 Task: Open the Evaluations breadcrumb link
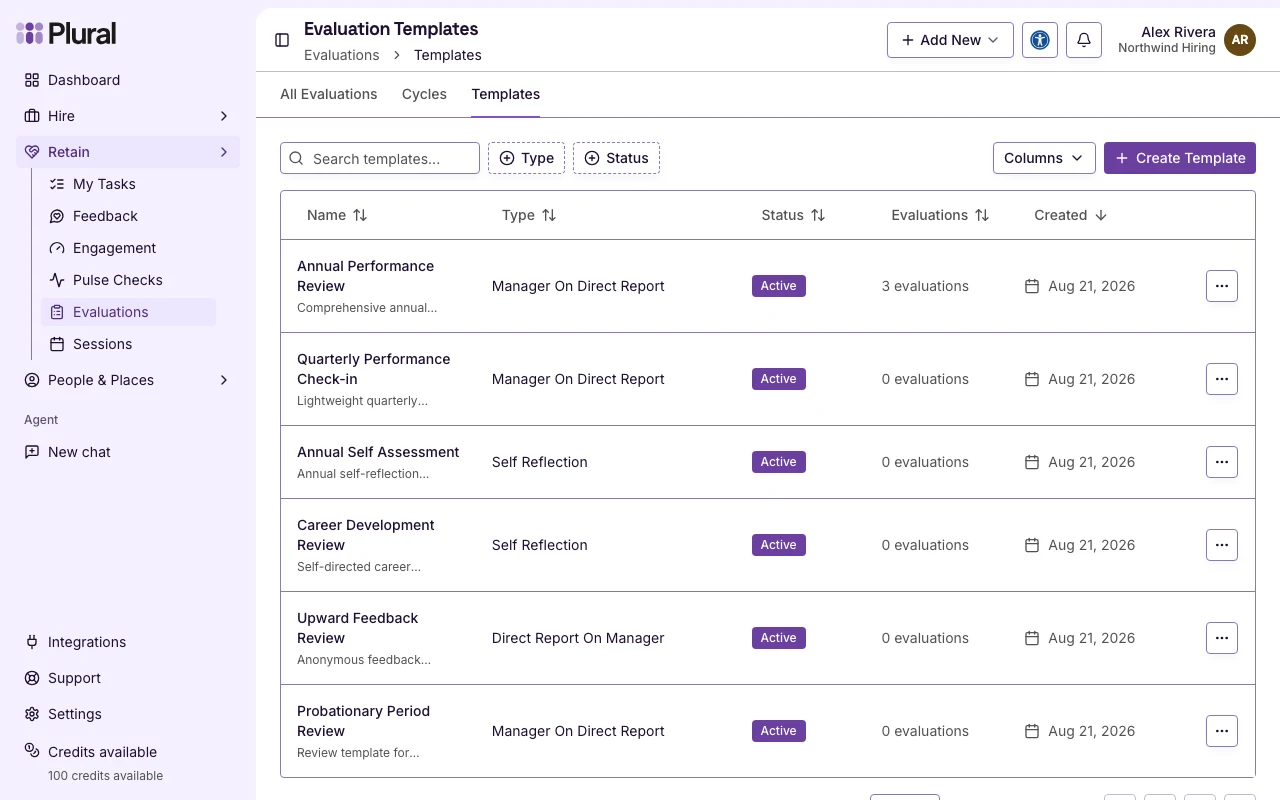pos(342,55)
